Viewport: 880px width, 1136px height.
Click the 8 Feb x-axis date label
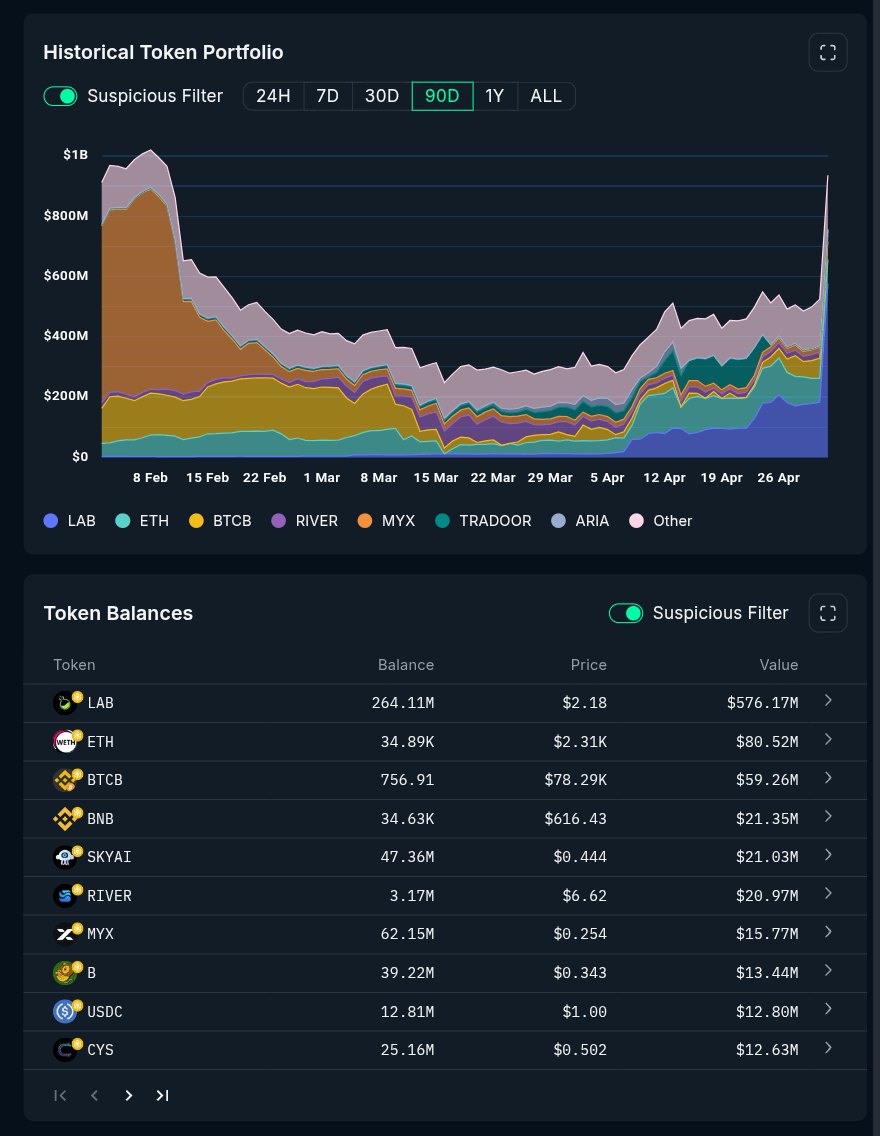151,478
